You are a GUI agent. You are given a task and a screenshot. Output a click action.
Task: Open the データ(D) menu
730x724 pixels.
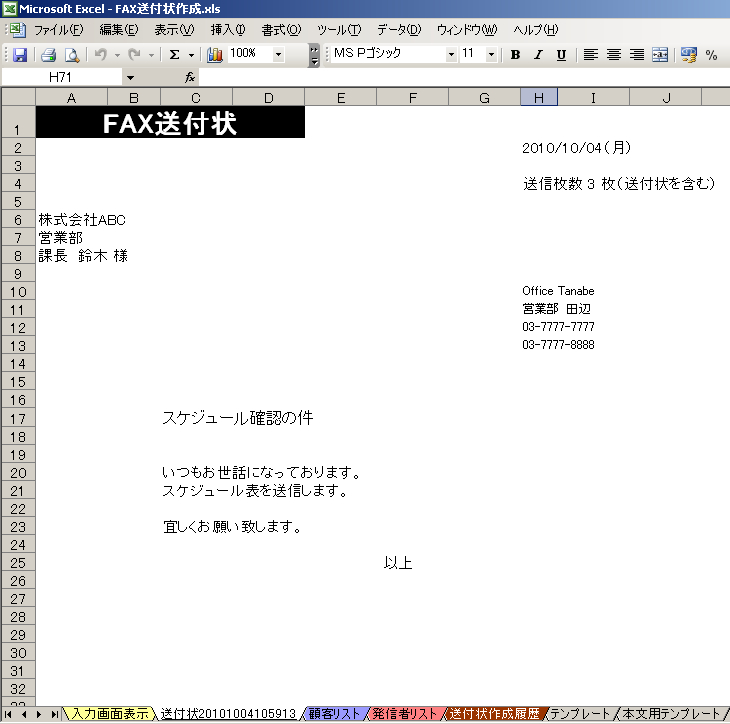coord(399,30)
